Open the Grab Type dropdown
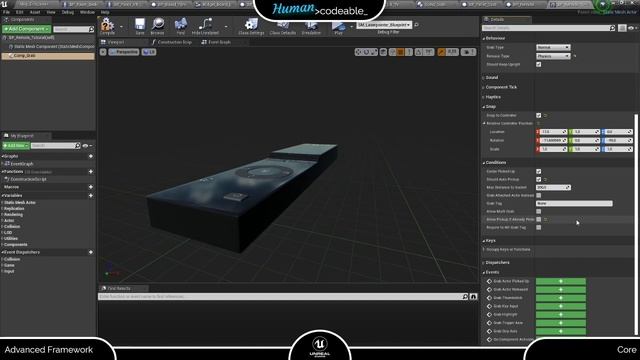This screenshot has width=640, height=360. (553, 47)
